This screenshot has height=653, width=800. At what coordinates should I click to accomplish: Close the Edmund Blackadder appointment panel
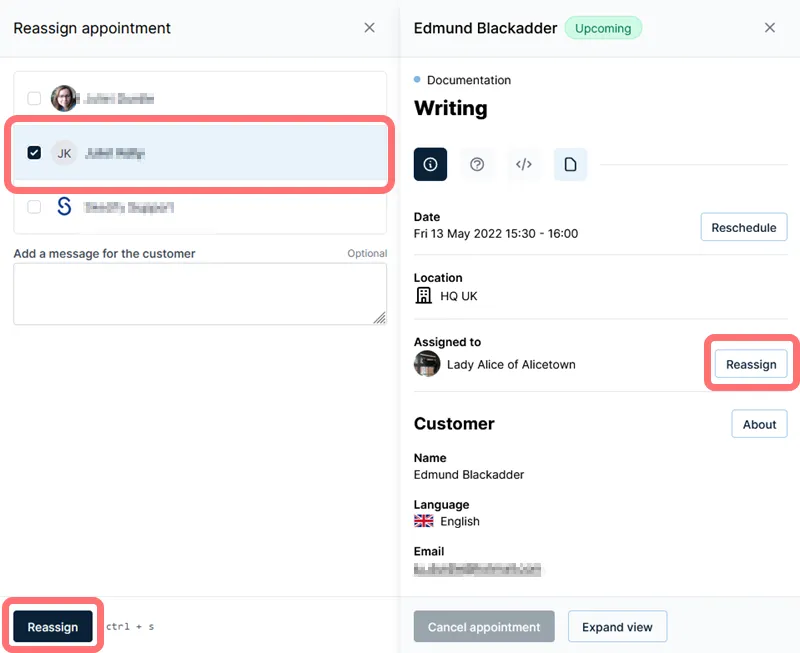(770, 28)
